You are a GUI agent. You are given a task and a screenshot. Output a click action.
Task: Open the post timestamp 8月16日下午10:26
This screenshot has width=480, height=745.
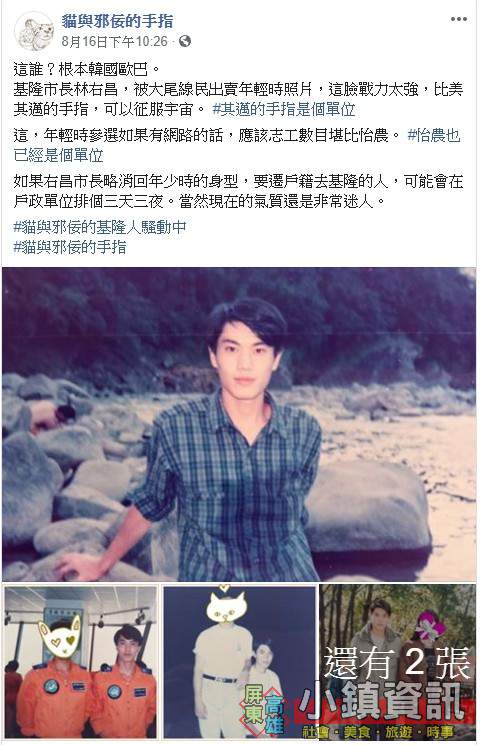[x=115, y=42]
